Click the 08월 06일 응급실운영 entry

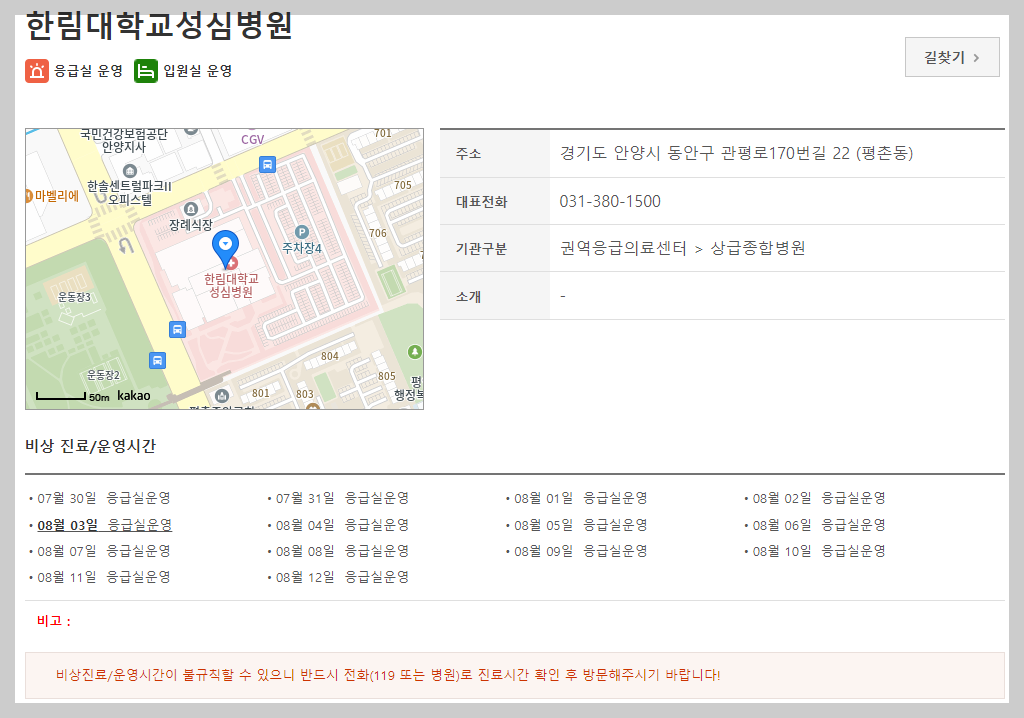(819, 525)
